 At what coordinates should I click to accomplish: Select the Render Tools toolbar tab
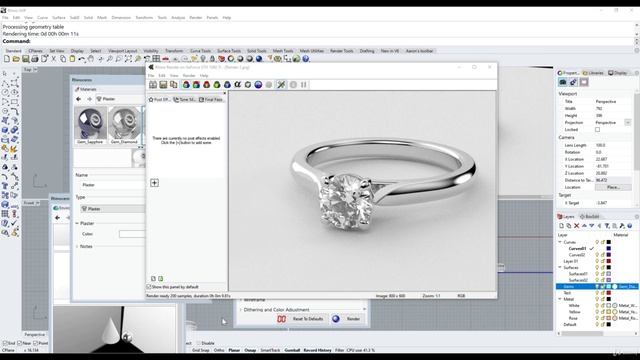pyautogui.click(x=342, y=51)
